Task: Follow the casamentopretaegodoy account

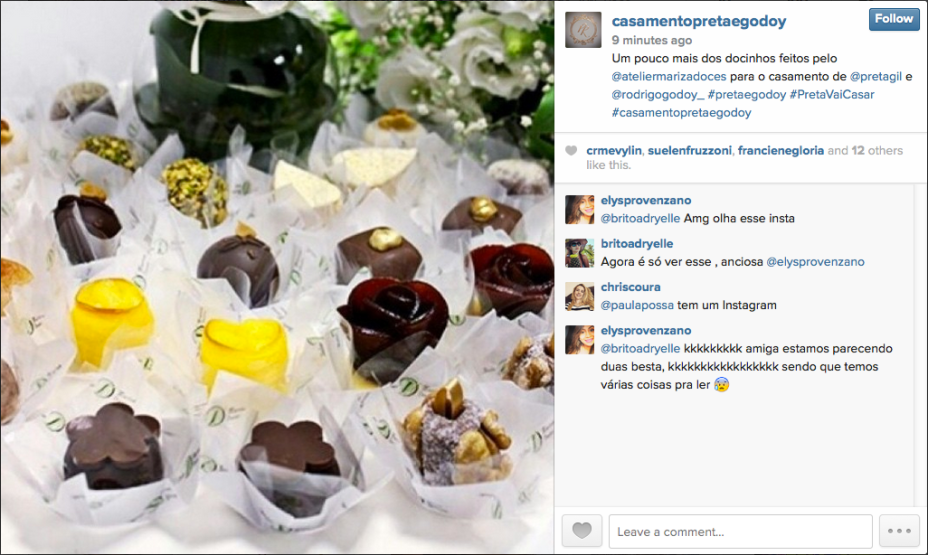Action: 894,19
